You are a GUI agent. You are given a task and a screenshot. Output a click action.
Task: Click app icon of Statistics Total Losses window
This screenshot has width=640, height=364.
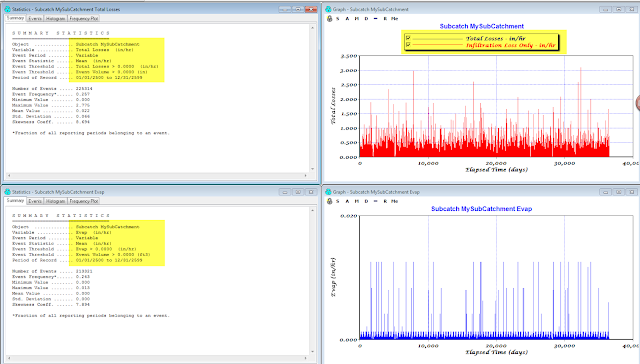point(7,9)
